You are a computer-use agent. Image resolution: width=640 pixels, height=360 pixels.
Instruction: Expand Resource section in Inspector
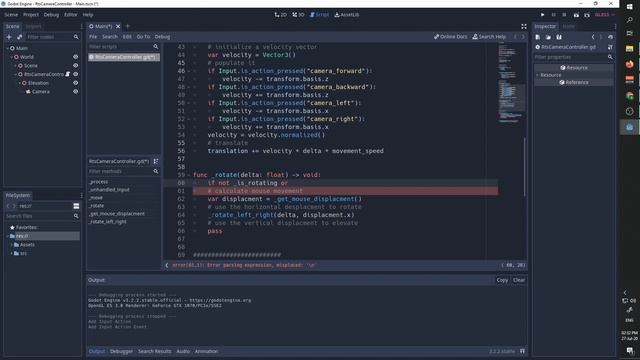point(538,75)
